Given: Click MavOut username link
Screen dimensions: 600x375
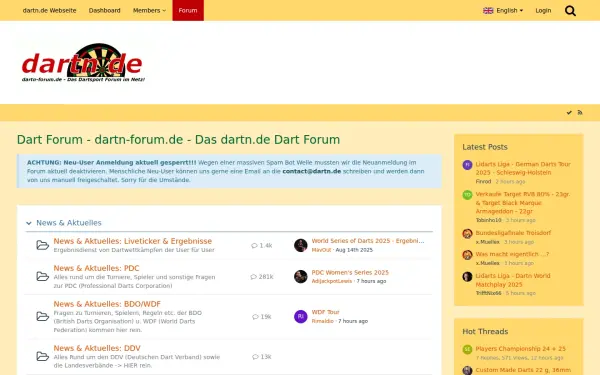Looking at the screenshot, I should [321, 250].
